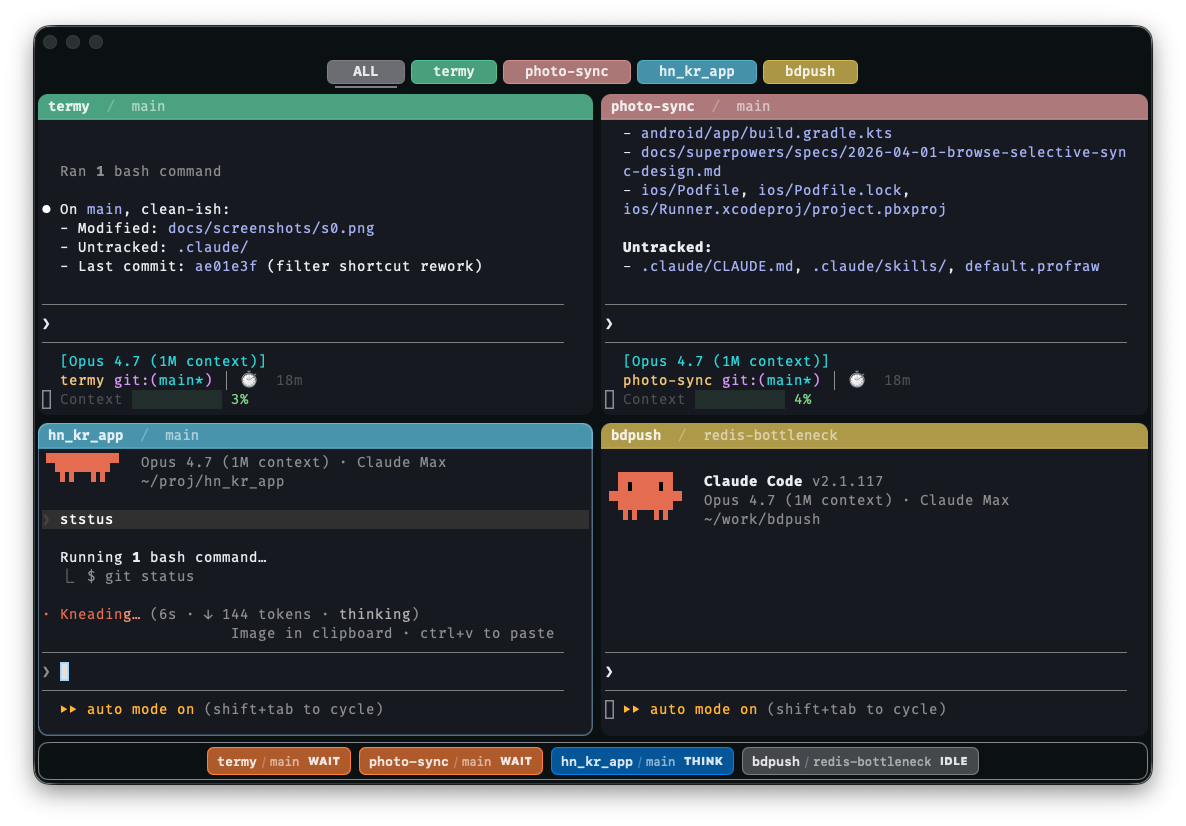Click the photo-sync Context usage bar
Viewport: 1186px width, 826px height.
740,399
